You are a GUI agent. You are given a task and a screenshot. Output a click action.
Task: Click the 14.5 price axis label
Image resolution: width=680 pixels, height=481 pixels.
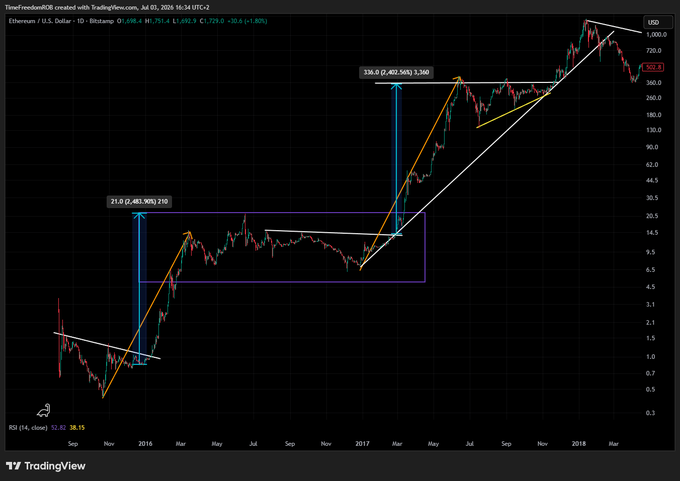[652, 233]
